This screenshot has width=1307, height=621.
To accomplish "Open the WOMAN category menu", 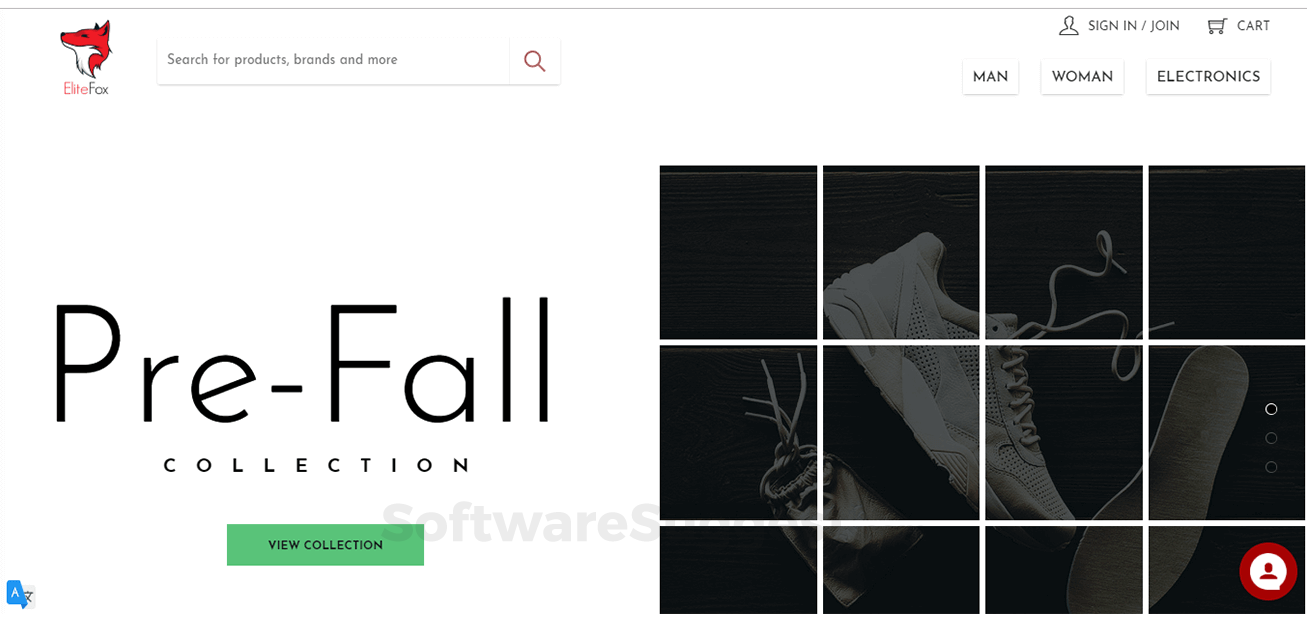I will 1082,77.
